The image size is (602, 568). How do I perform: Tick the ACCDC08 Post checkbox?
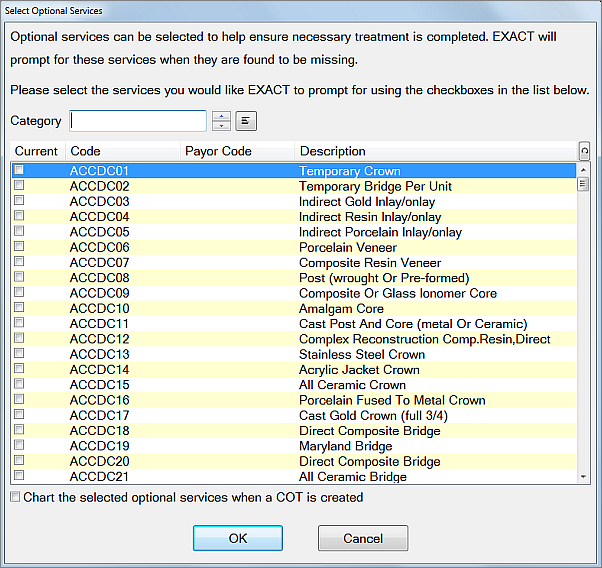pos(19,277)
